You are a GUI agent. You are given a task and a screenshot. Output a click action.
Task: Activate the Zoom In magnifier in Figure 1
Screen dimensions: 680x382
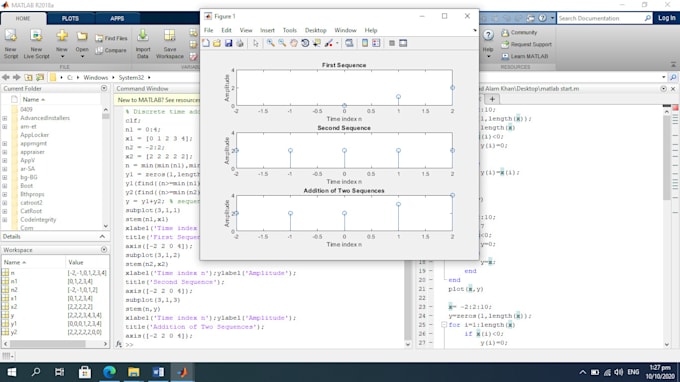(x=271, y=43)
